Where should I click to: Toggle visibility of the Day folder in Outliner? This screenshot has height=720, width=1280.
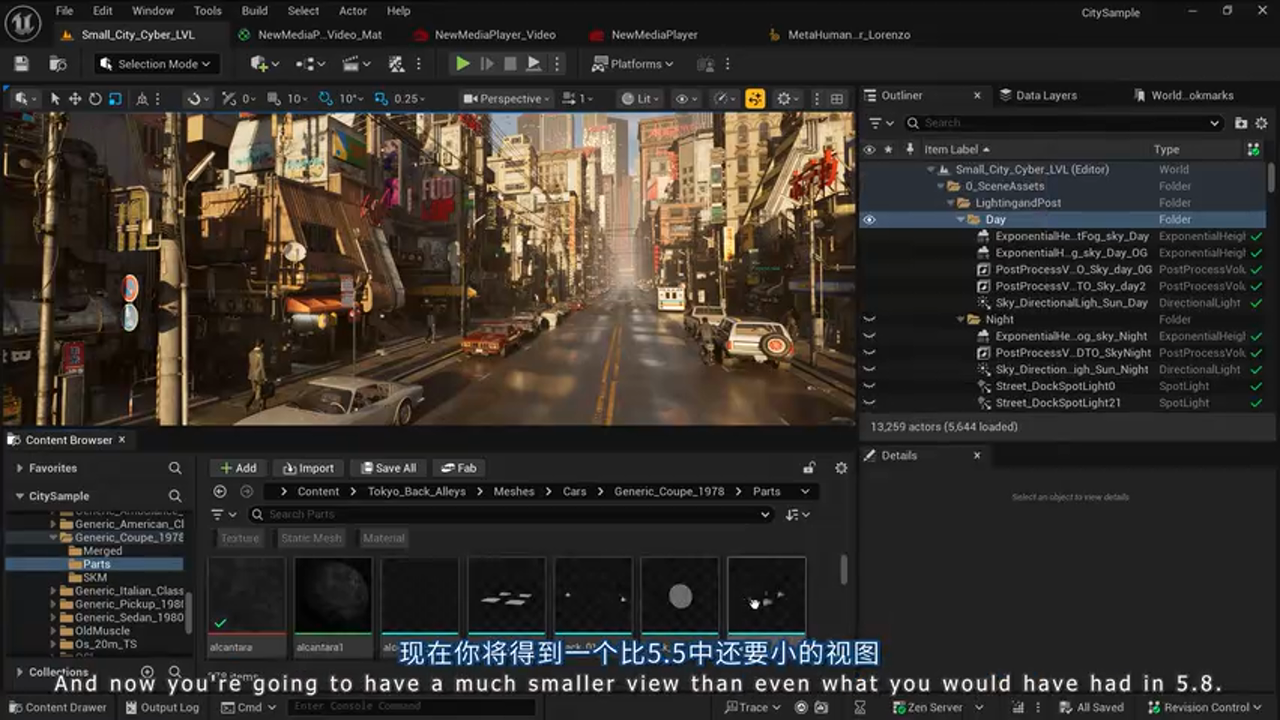869,219
